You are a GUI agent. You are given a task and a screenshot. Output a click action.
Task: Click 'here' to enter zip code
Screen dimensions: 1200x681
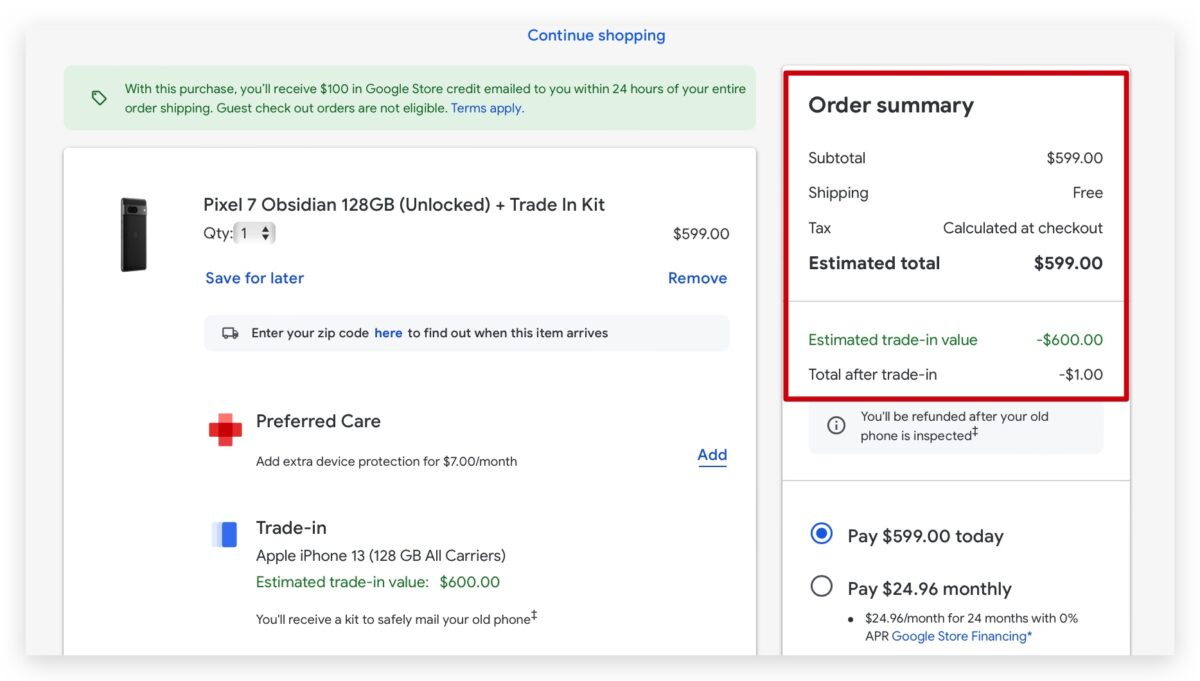[388, 333]
